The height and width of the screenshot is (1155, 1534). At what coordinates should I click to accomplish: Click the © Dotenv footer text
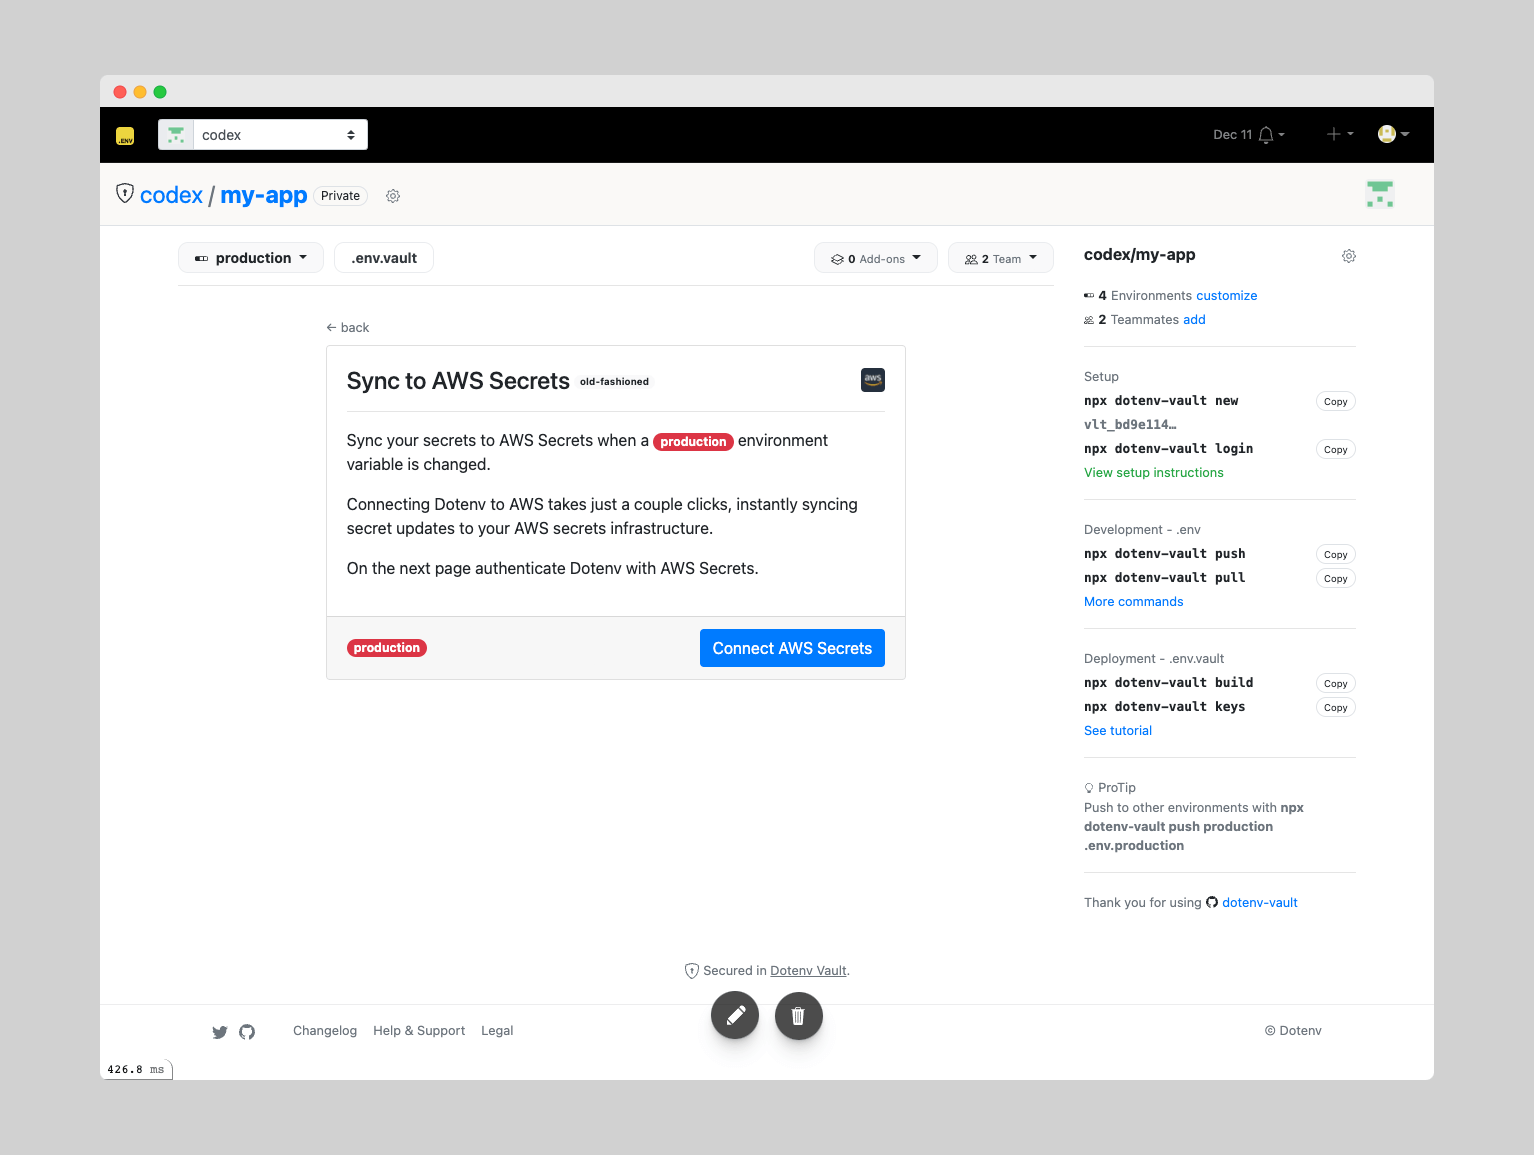1293,1030
